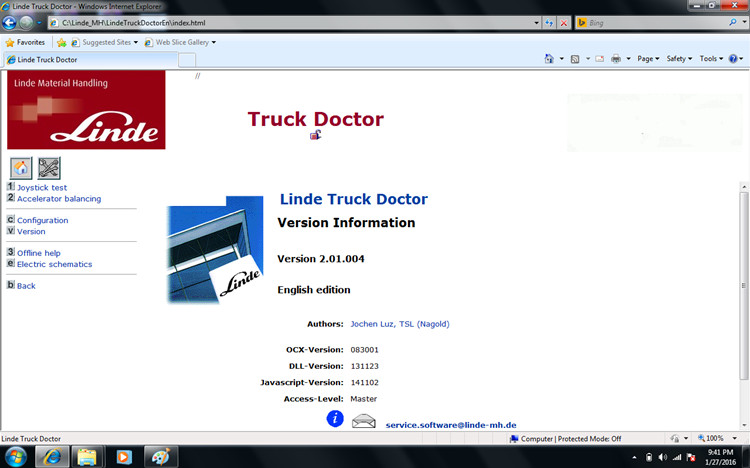Click the Jochen Luz, TSL (Nagold) author link
This screenshot has height=468, width=750.
click(400, 324)
